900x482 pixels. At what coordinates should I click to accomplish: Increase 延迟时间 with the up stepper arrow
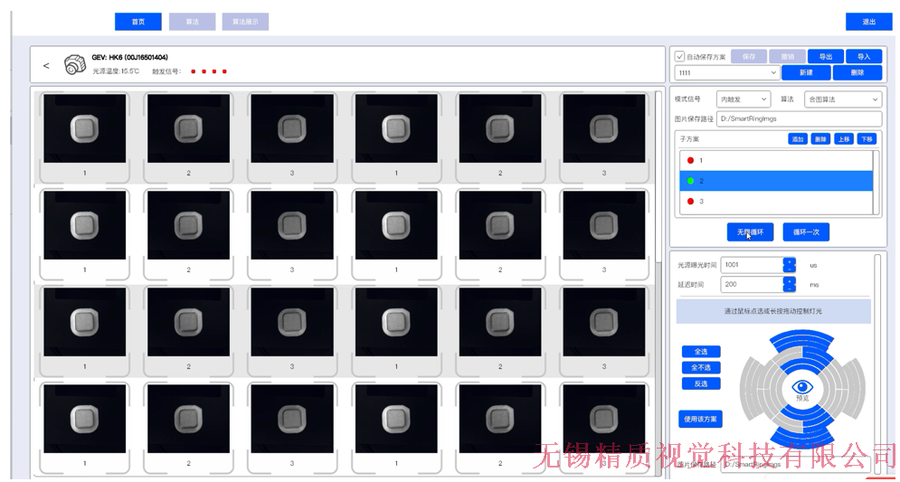coord(790,280)
